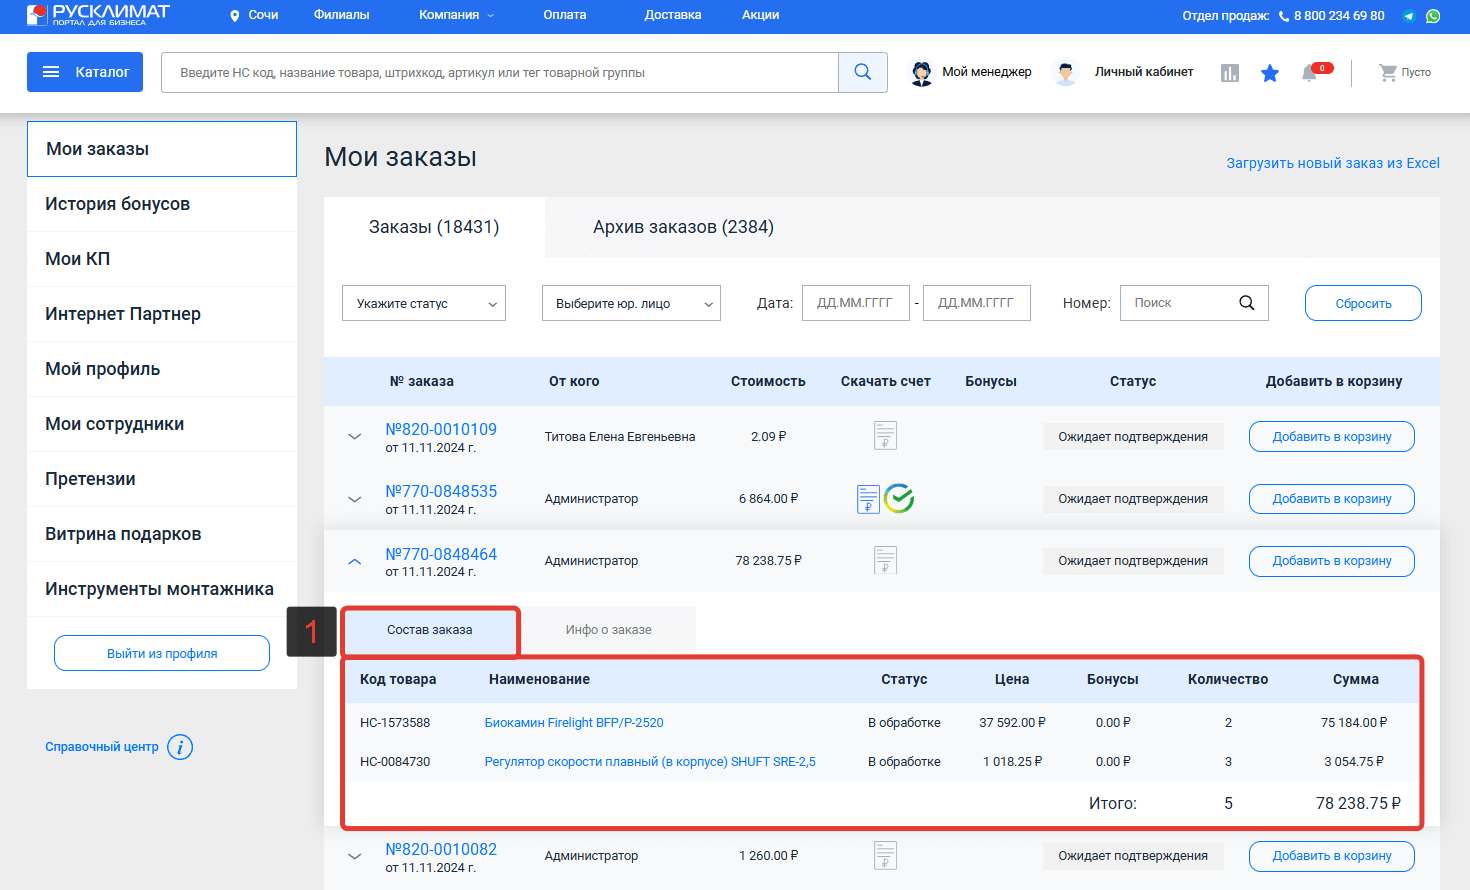Screen dimensions: 1470x890
Task: Click the Сбросить filter button
Action: [1363, 303]
